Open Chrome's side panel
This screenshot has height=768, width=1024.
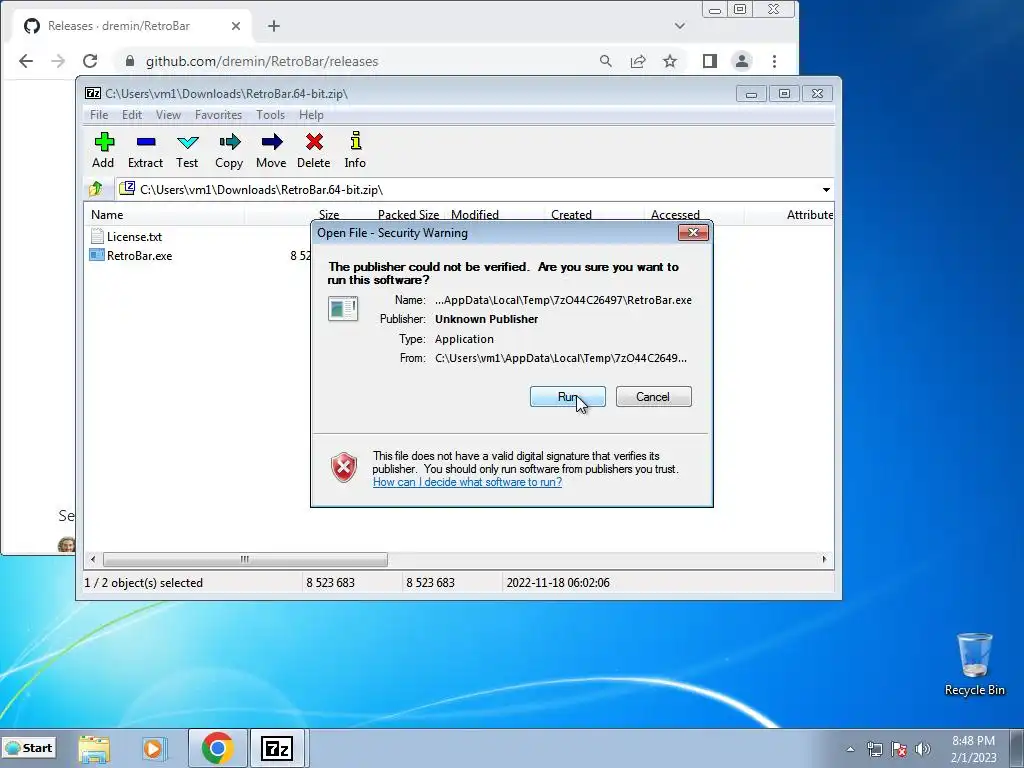coord(710,61)
